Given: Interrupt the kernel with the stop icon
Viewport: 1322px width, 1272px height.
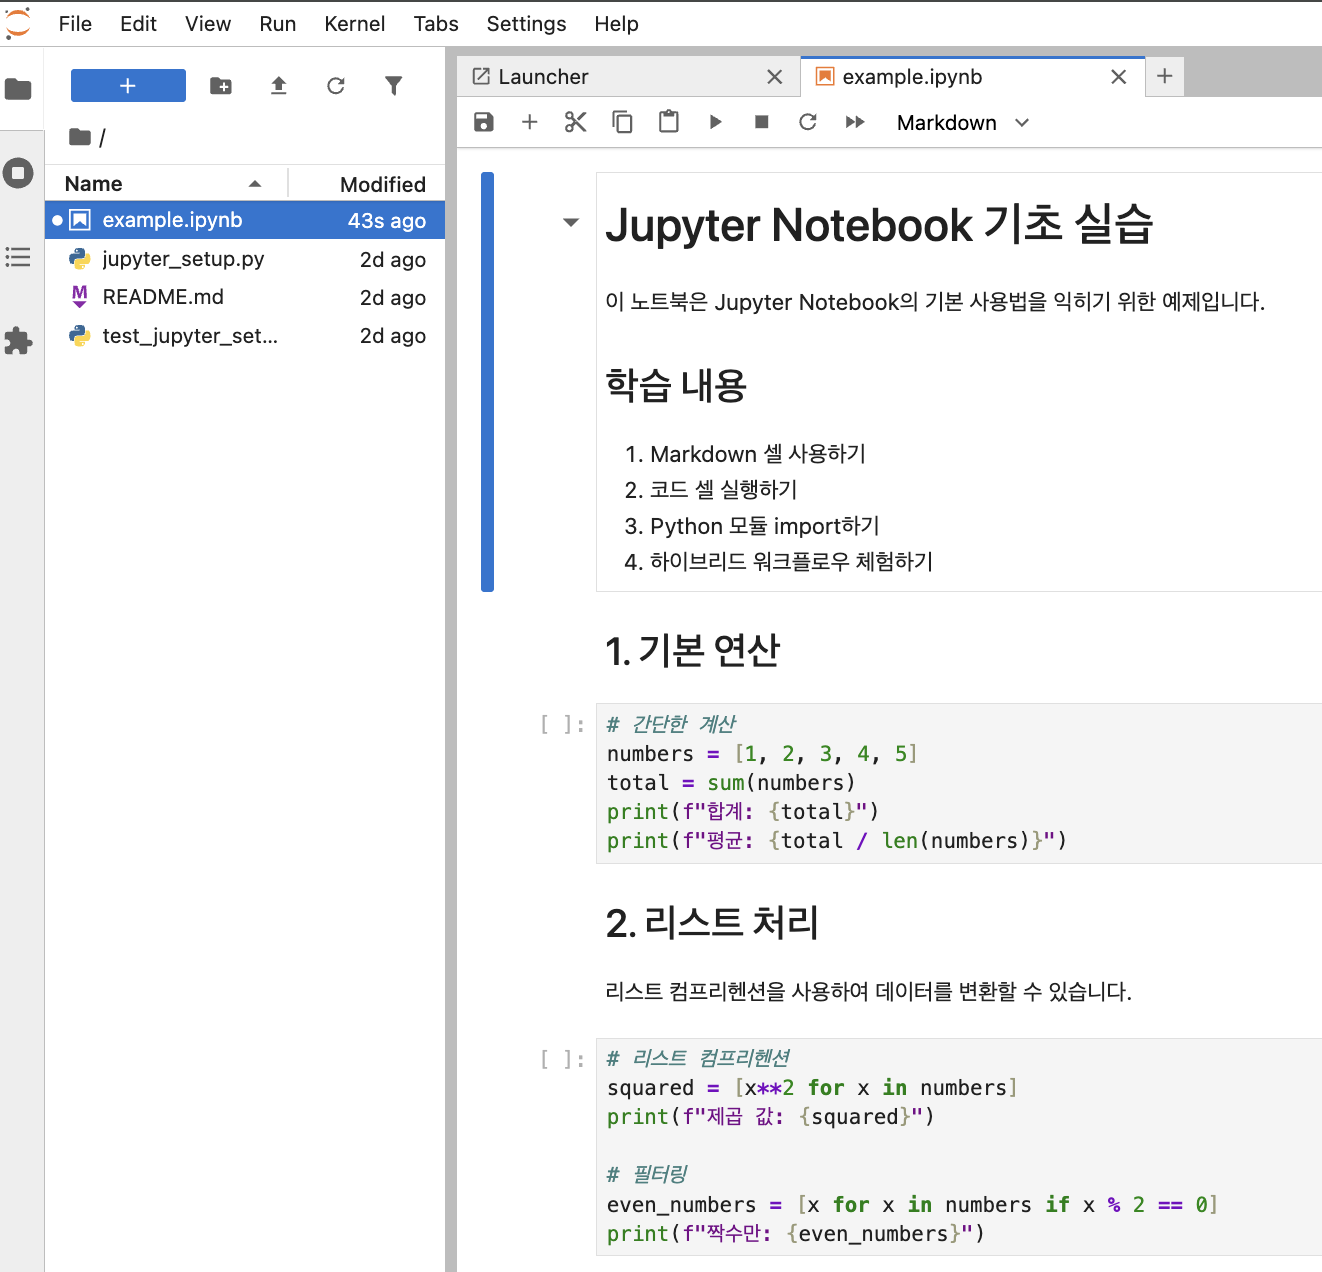Looking at the screenshot, I should click(762, 122).
